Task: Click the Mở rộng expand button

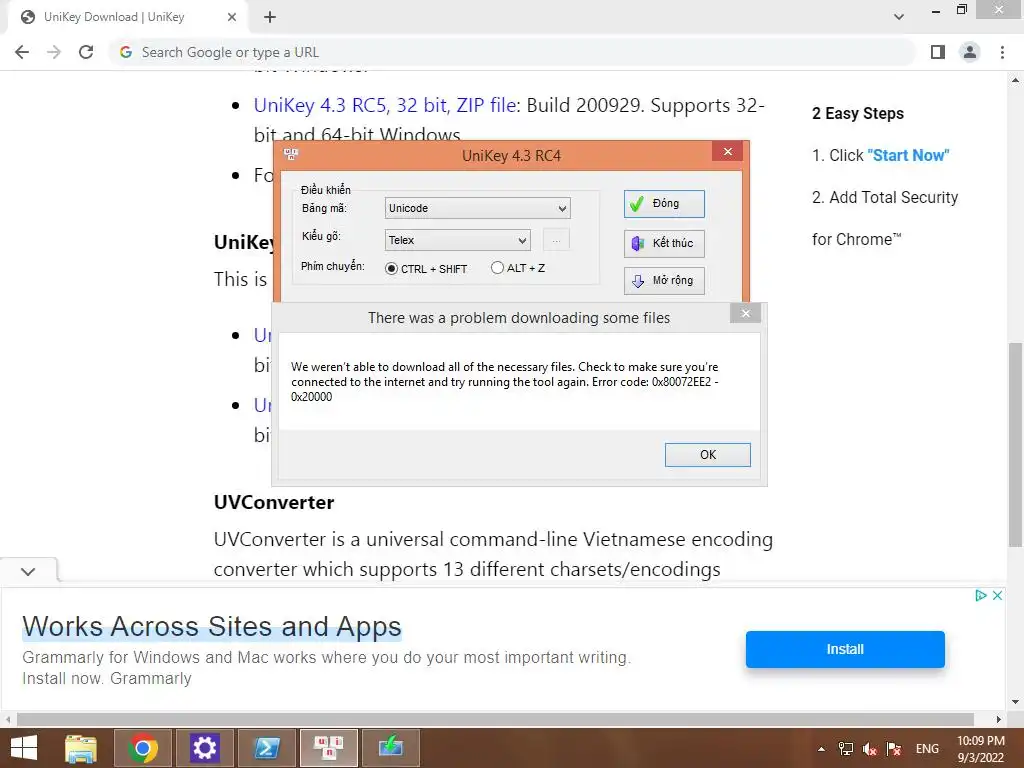Action: (664, 281)
